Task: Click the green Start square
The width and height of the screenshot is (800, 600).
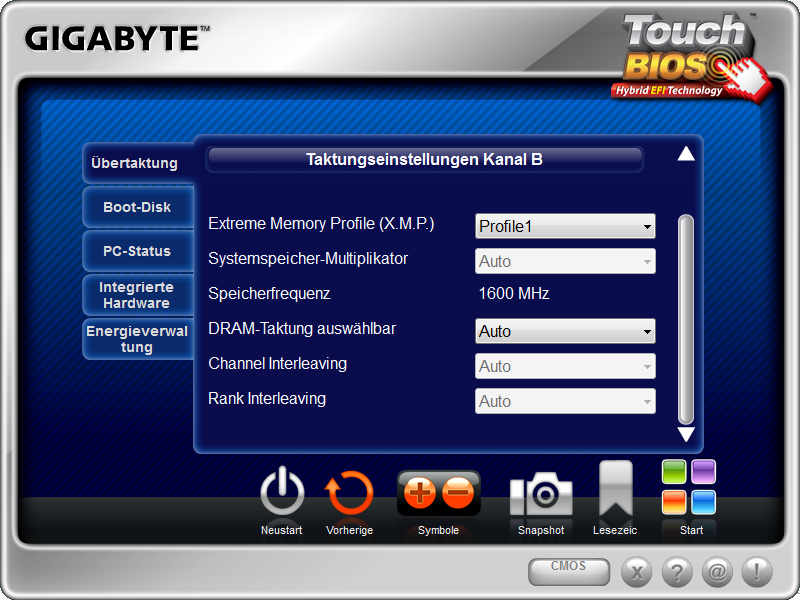Action: (x=674, y=471)
